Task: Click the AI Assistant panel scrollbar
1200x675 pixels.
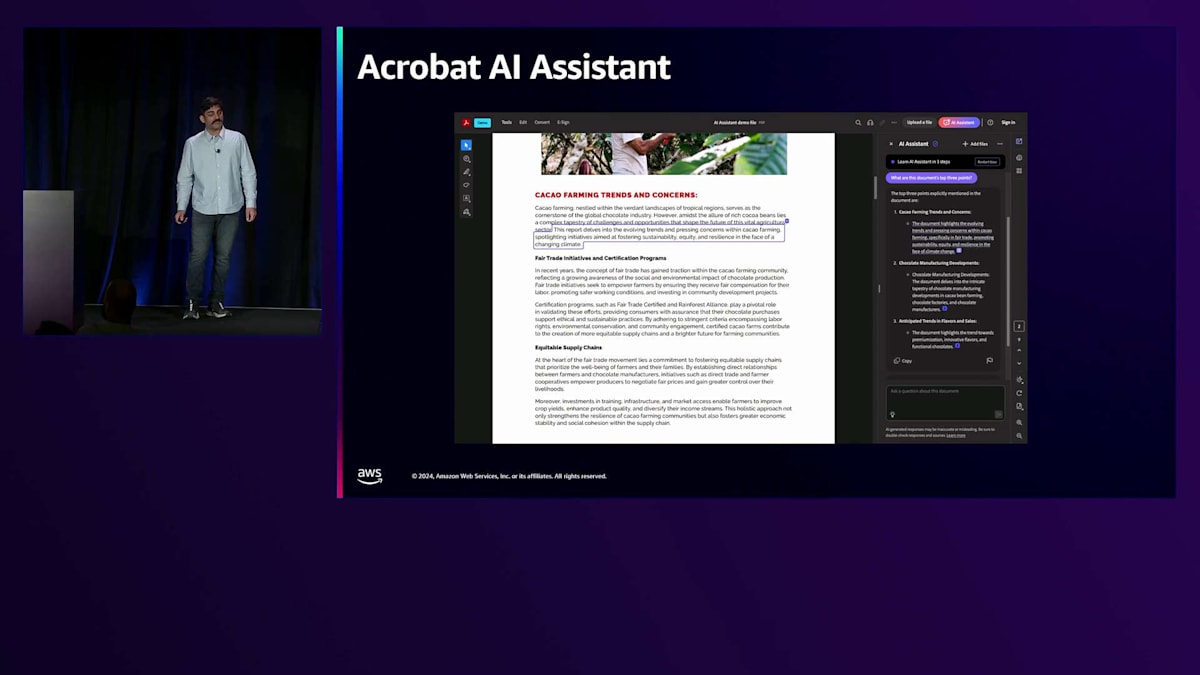Action: tap(1008, 280)
